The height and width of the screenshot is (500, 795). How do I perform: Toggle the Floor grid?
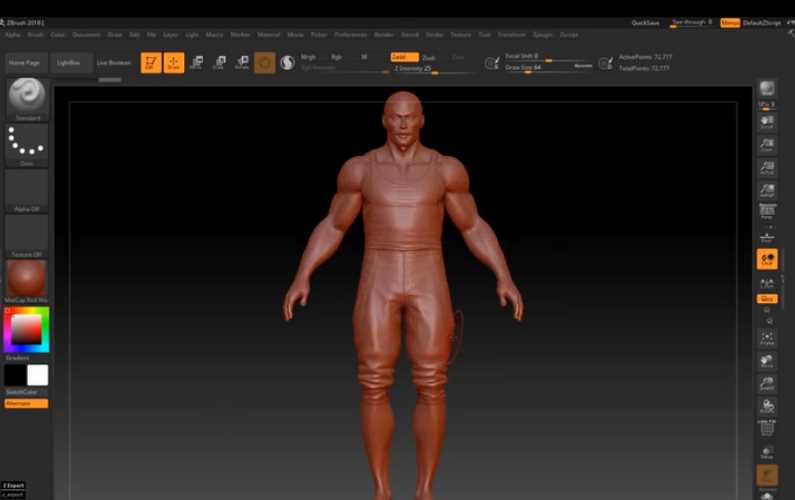767,237
